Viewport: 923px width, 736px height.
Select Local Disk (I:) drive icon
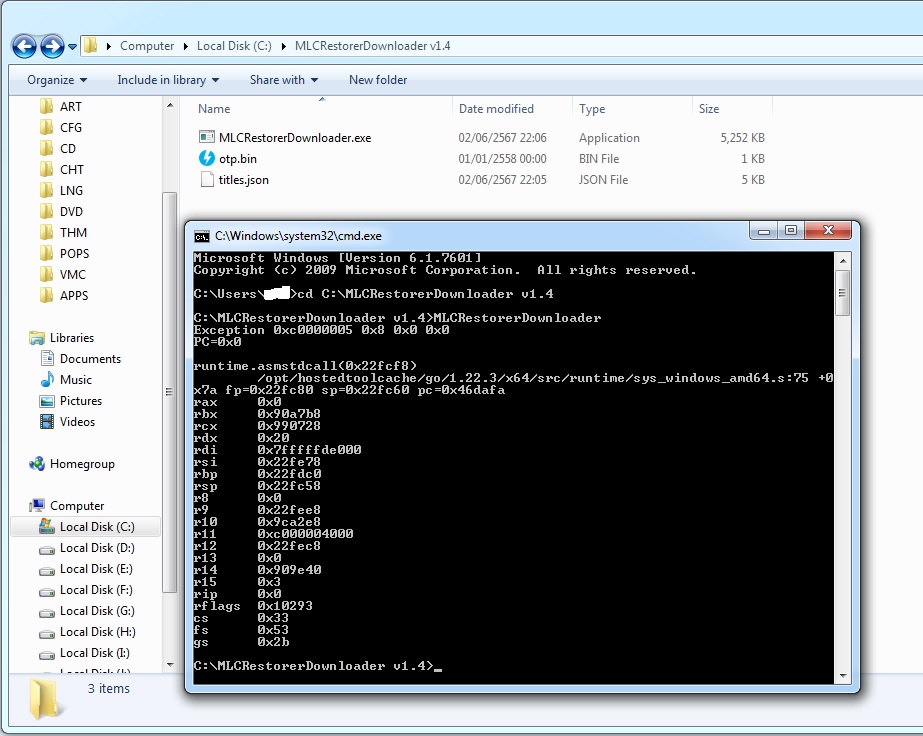pyautogui.click(x=47, y=654)
